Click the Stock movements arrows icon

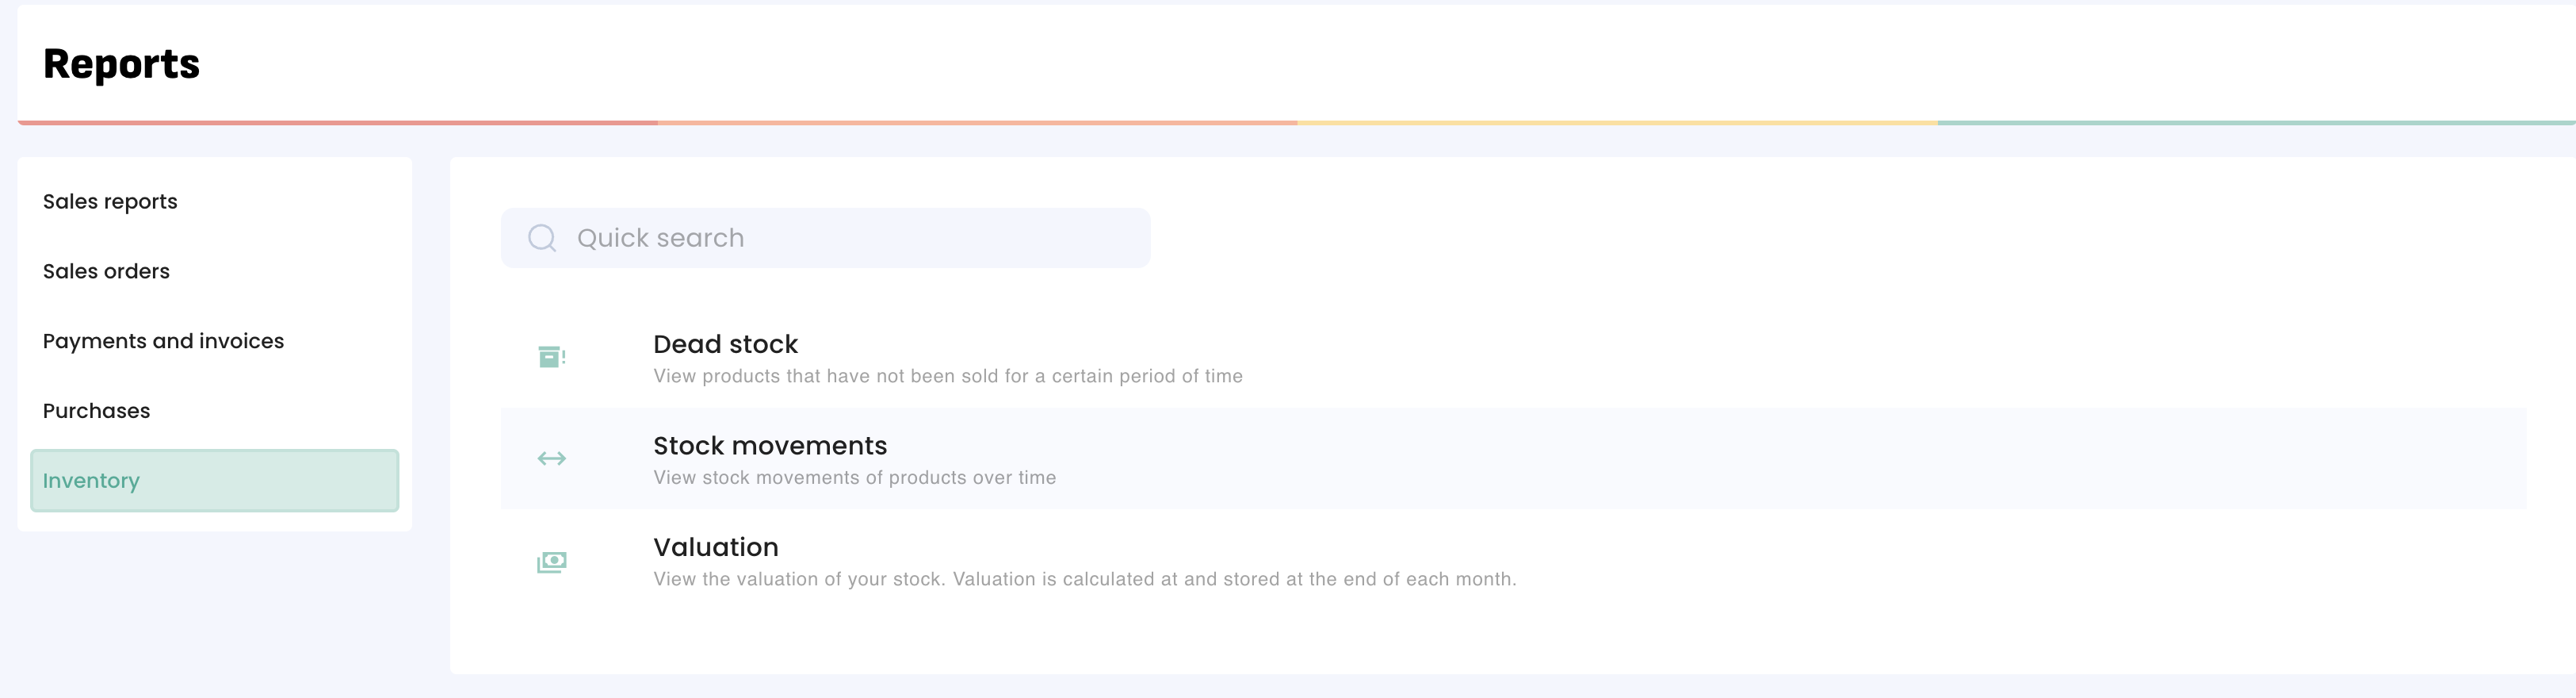[551, 459]
